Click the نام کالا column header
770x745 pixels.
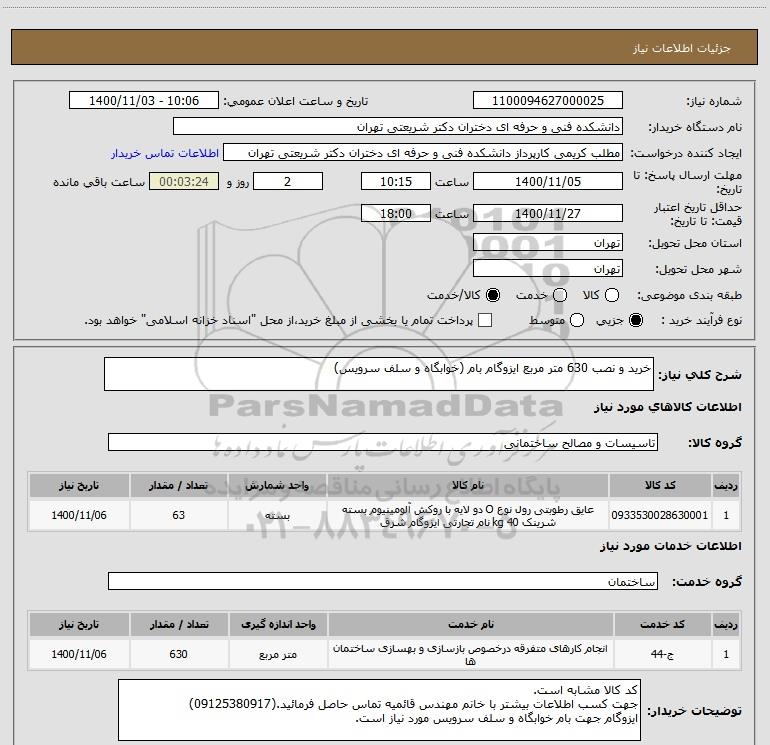468,485
